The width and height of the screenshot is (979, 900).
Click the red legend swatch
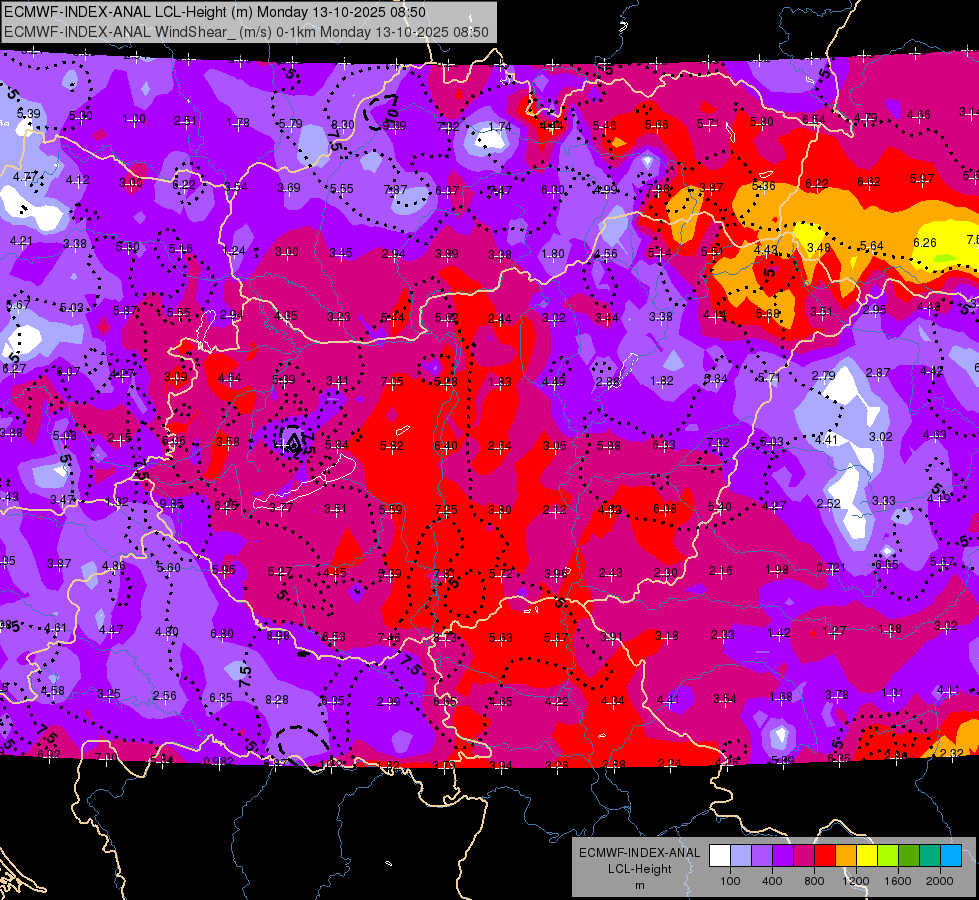click(825, 855)
